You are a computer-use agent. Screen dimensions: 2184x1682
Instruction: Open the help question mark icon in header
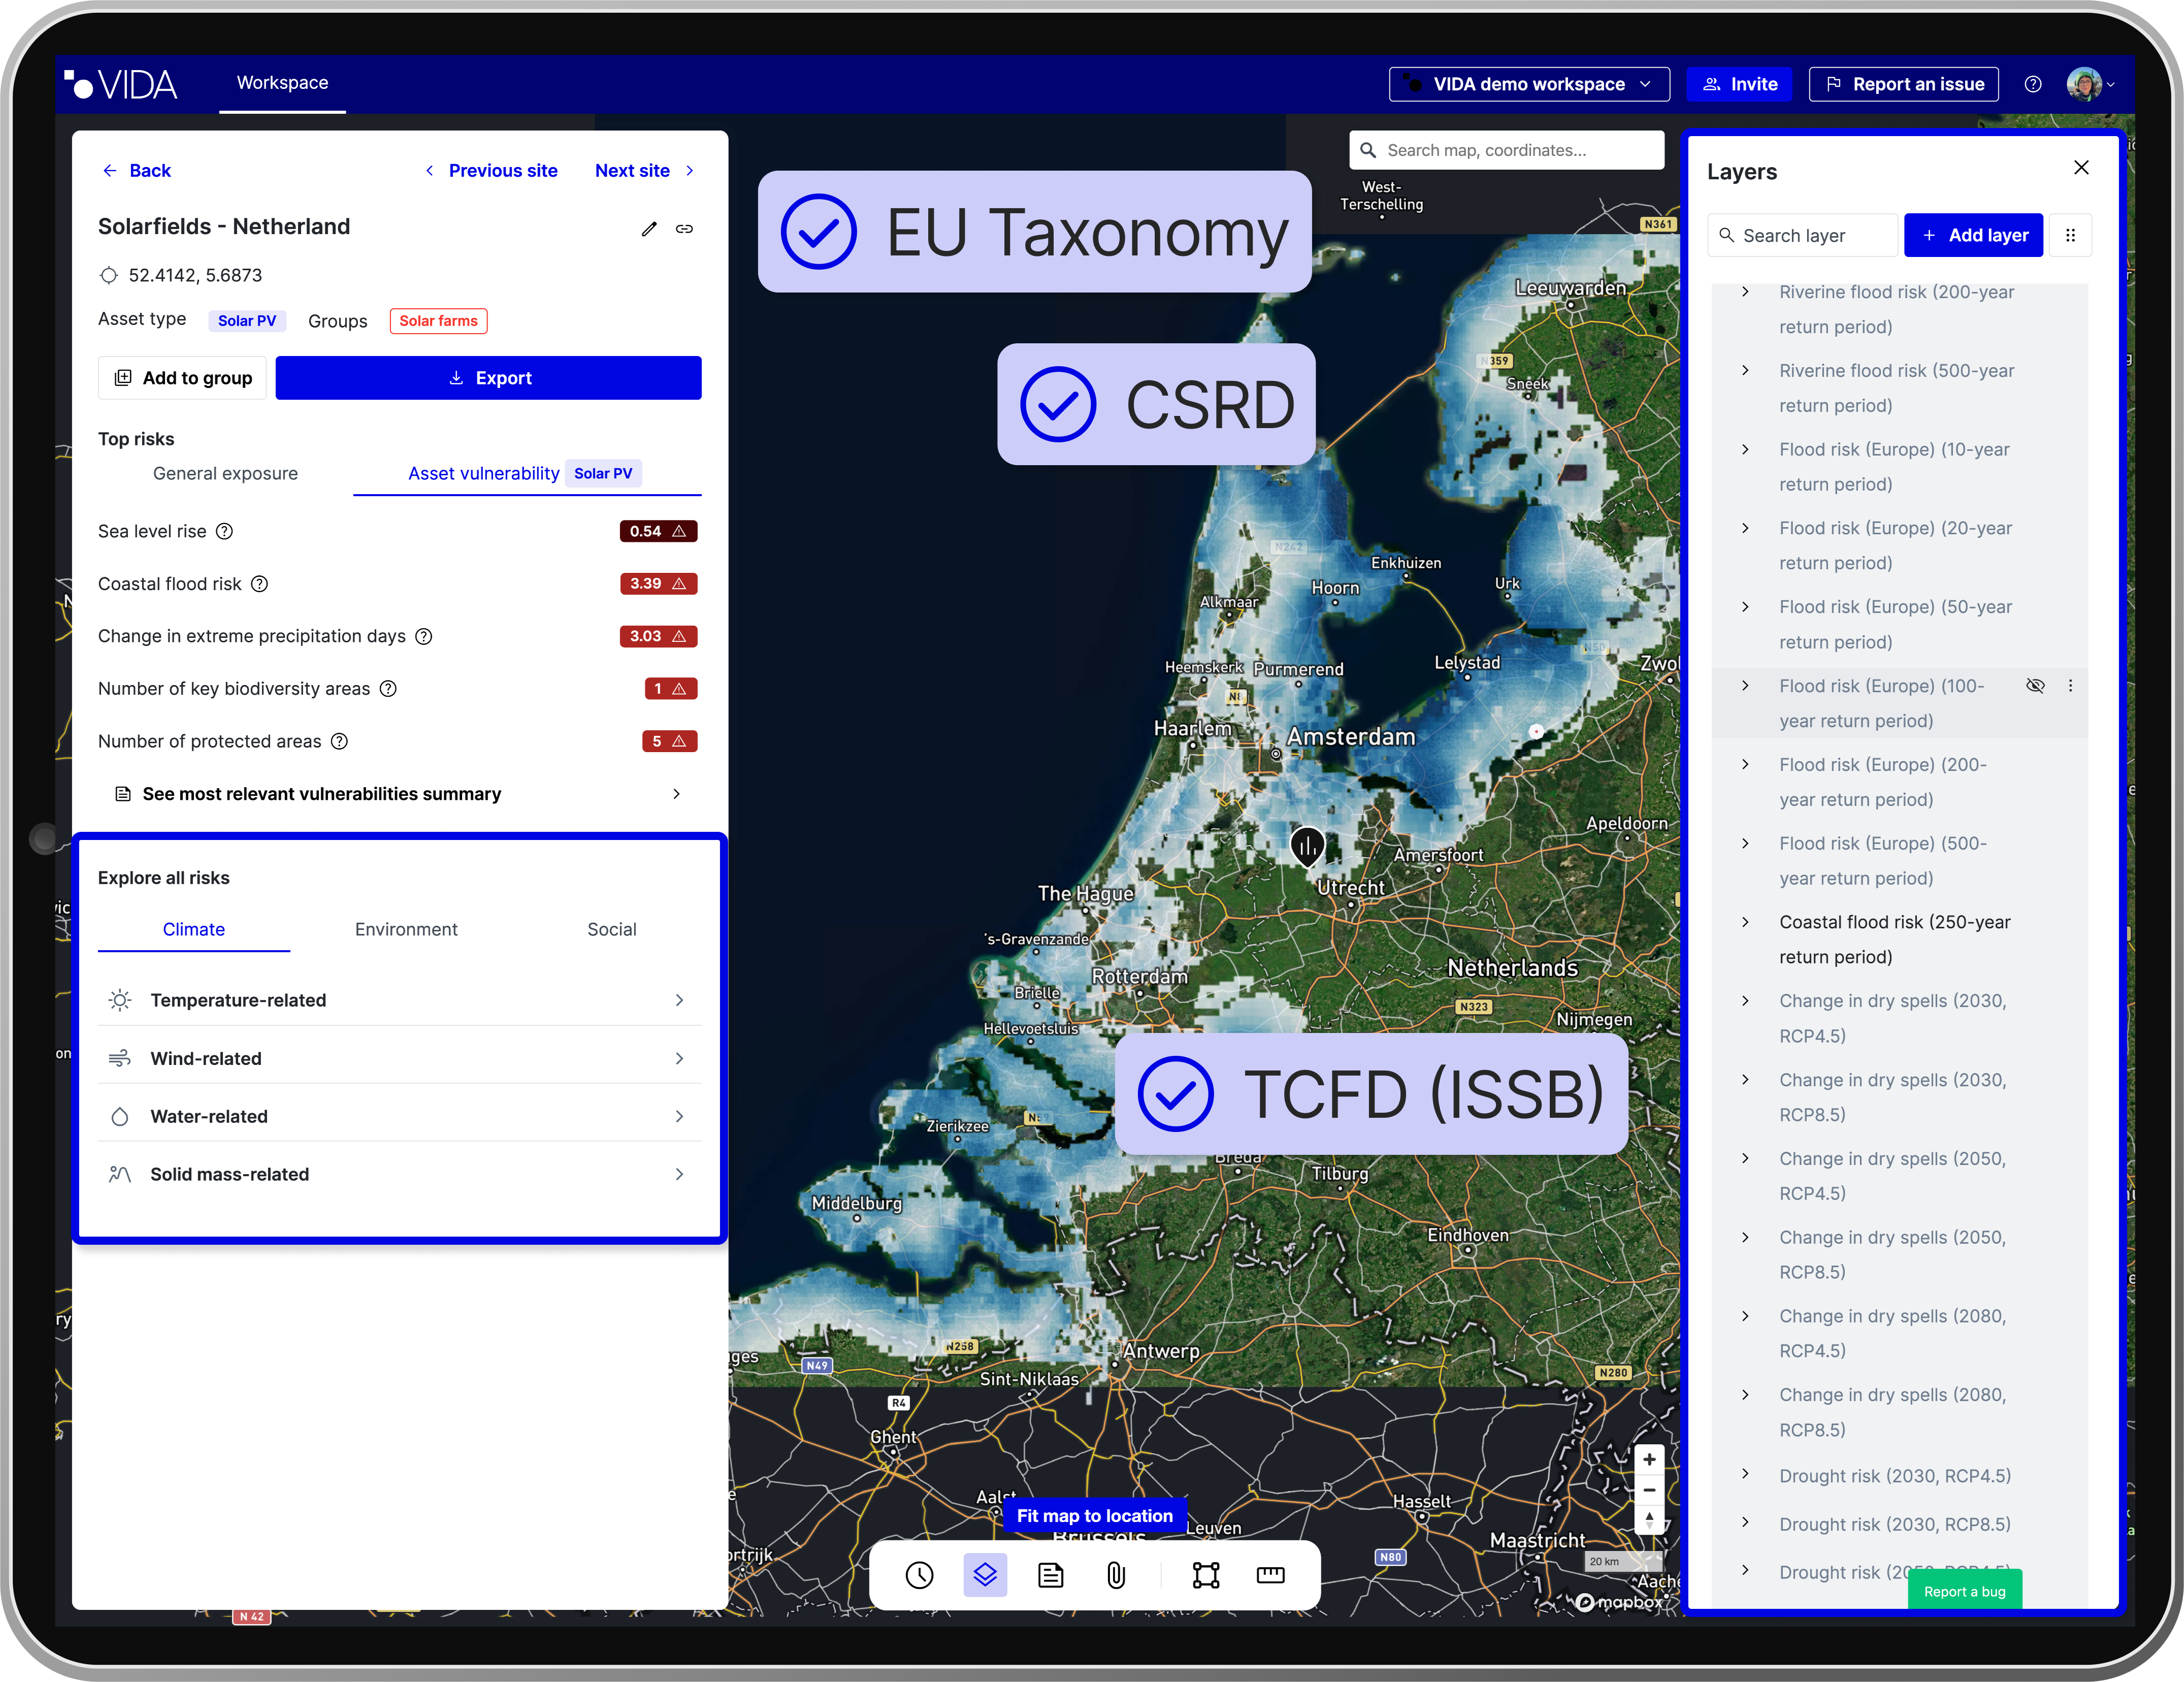pyautogui.click(x=2033, y=84)
